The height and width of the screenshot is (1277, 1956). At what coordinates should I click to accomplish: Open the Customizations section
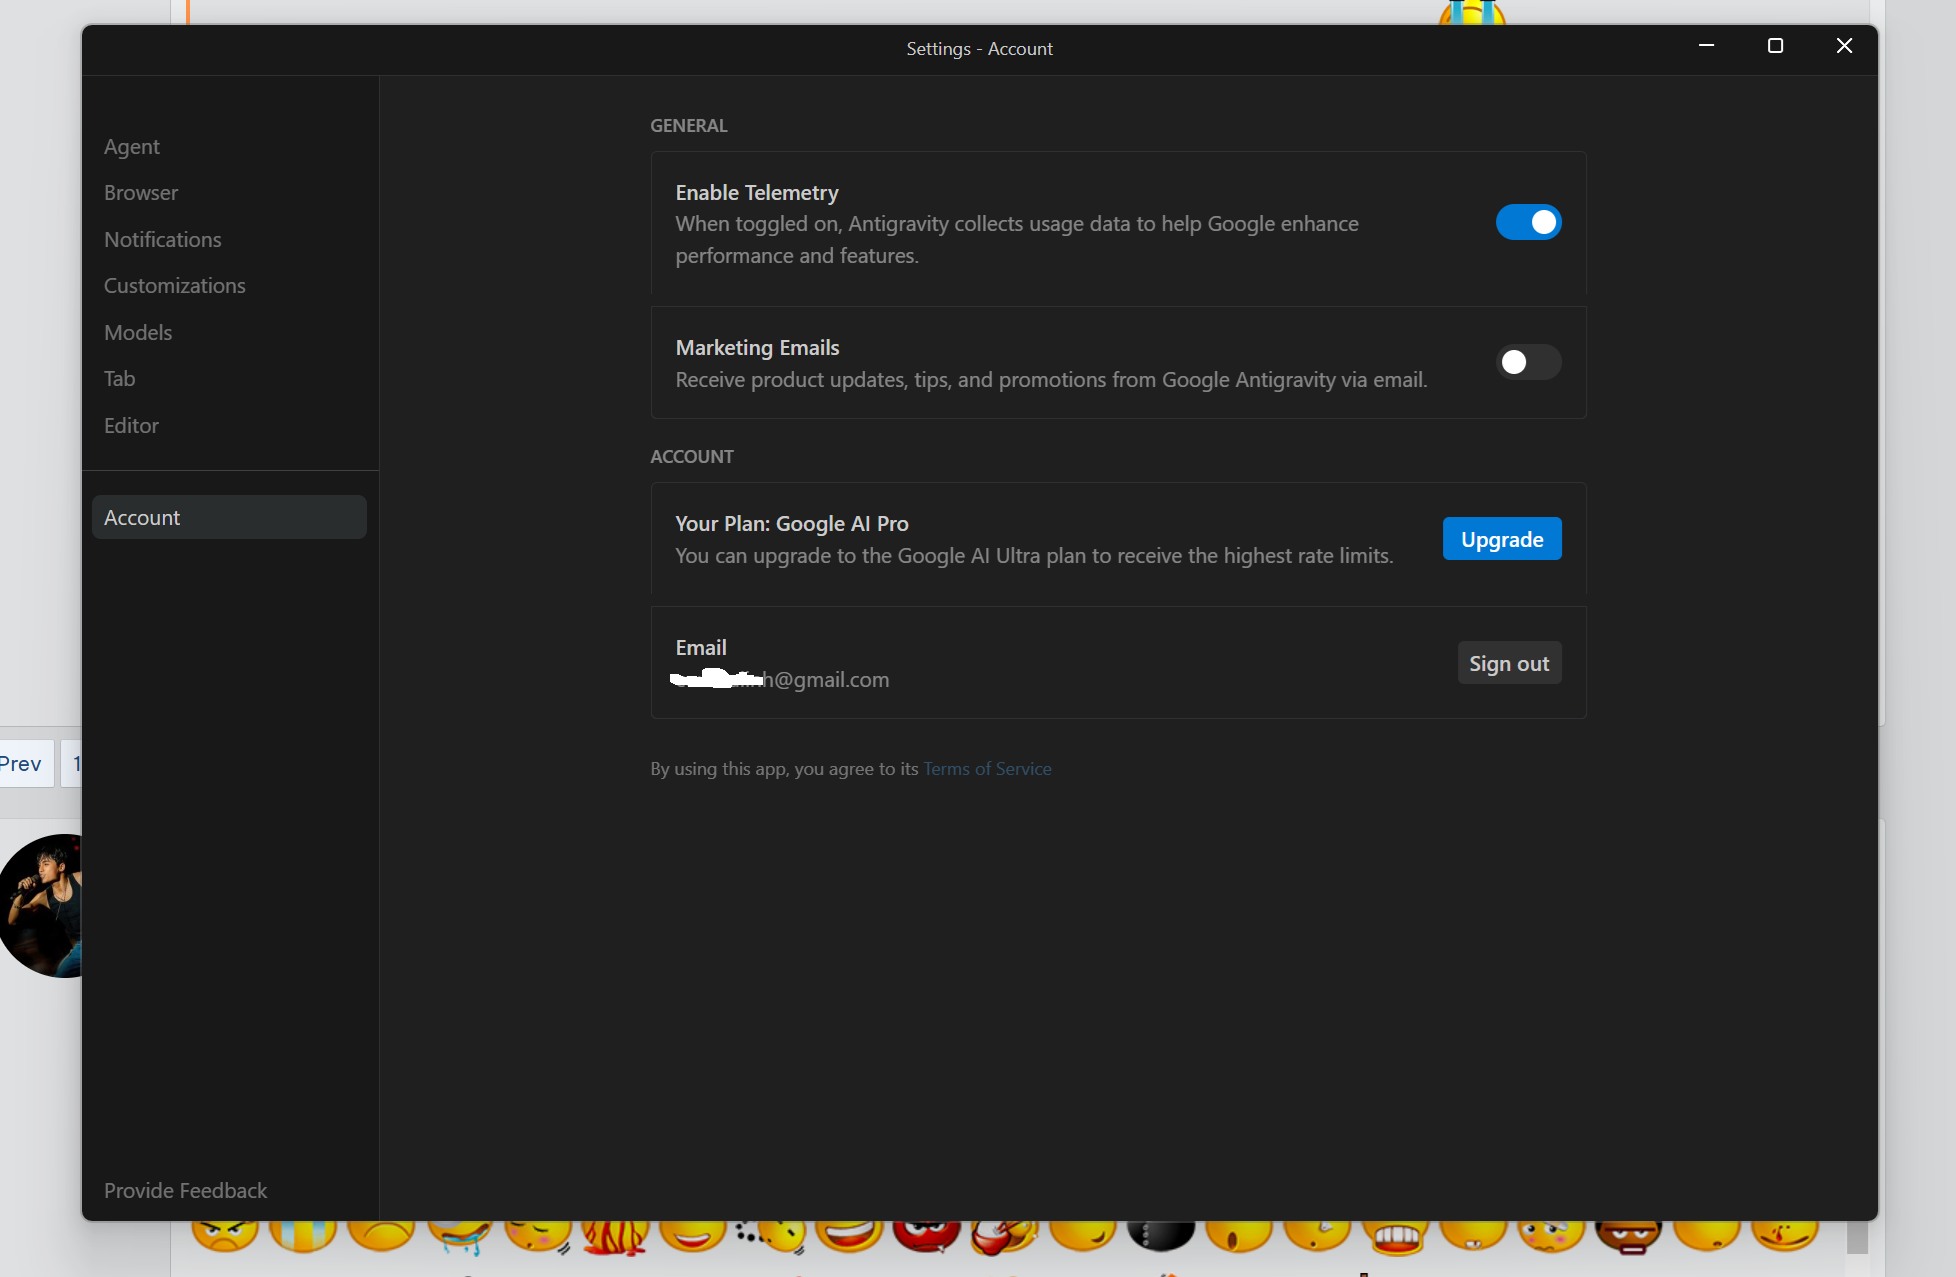click(x=175, y=286)
